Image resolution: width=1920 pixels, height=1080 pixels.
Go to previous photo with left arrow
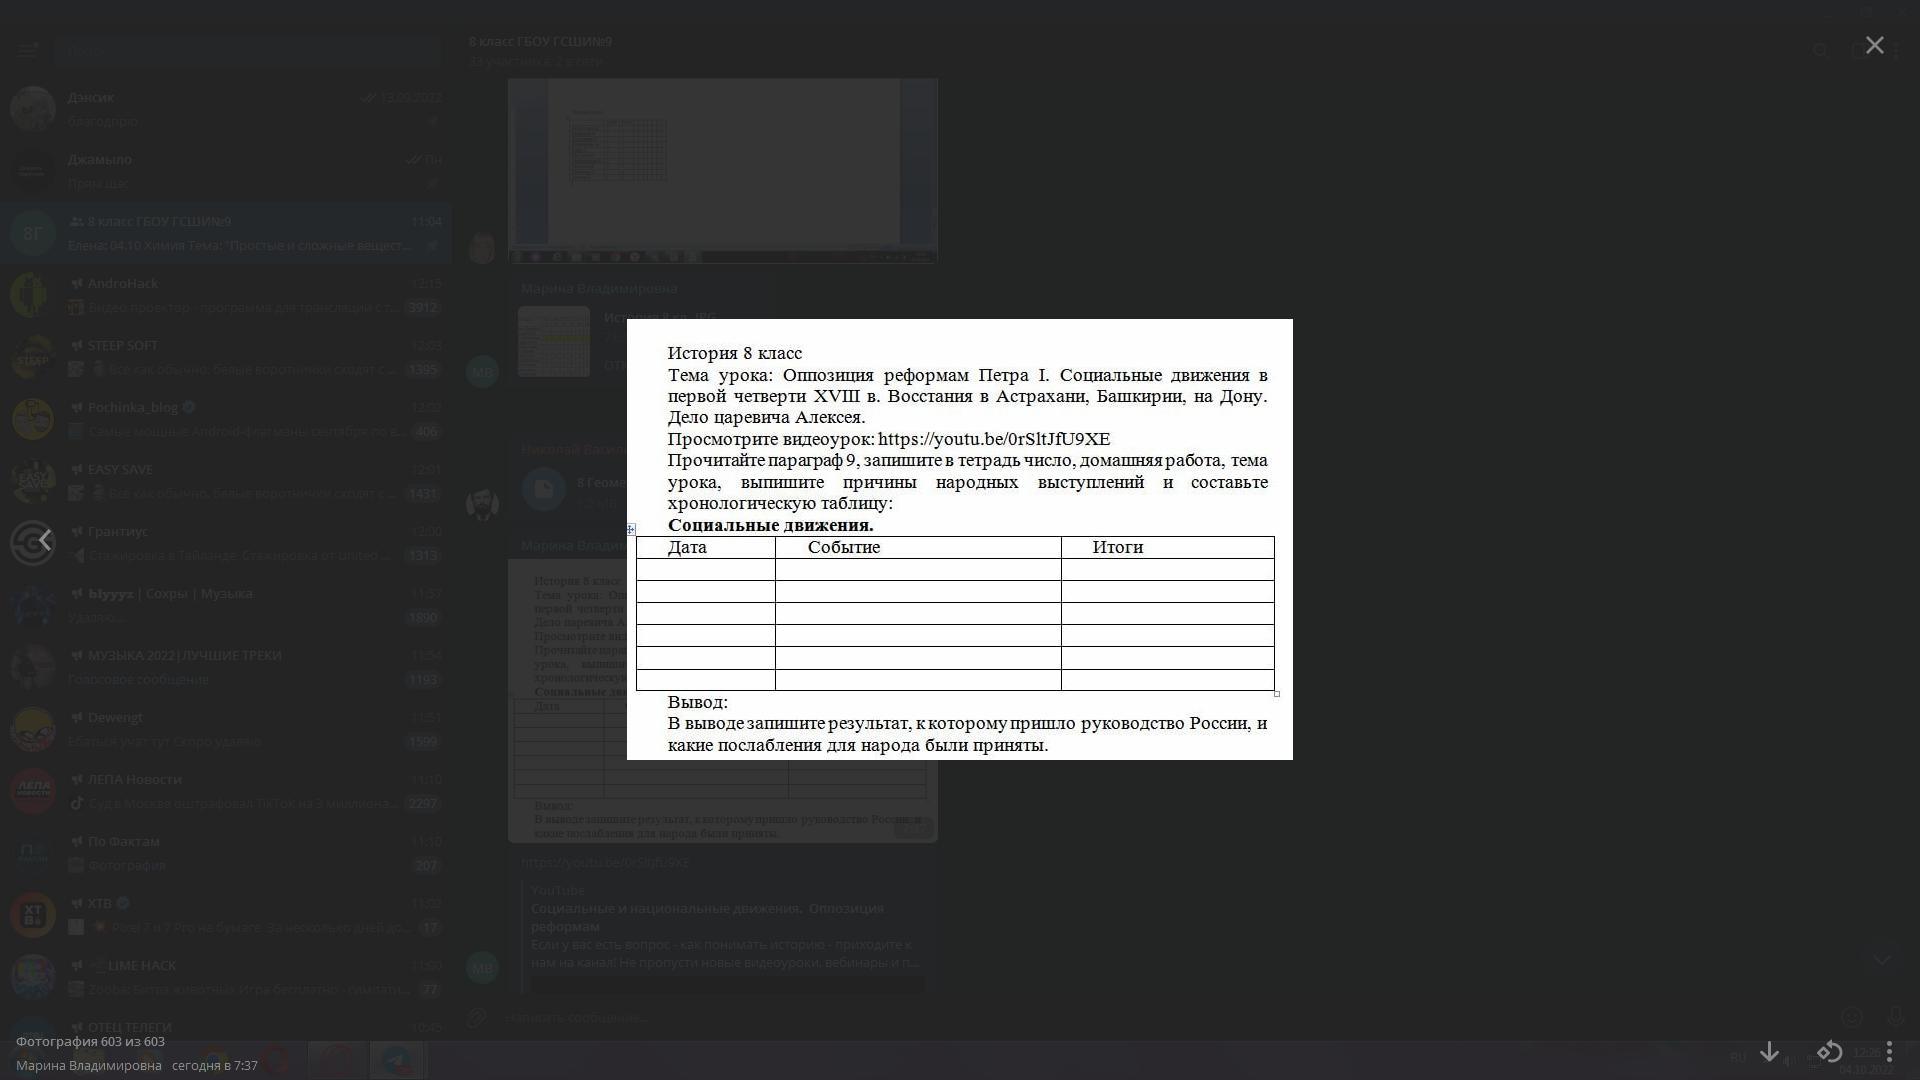click(45, 540)
